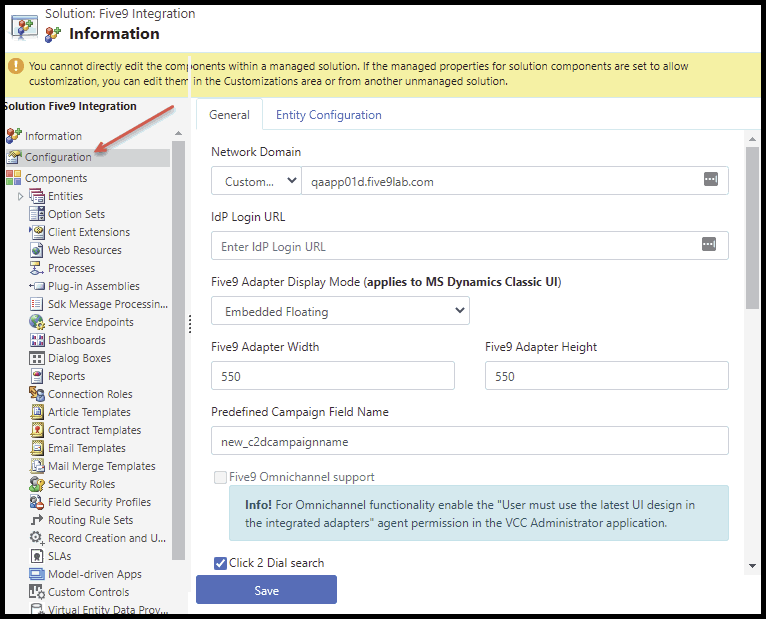The width and height of the screenshot is (766, 619).
Task: Click the Dialog Boxes icon
Action: (37, 358)
